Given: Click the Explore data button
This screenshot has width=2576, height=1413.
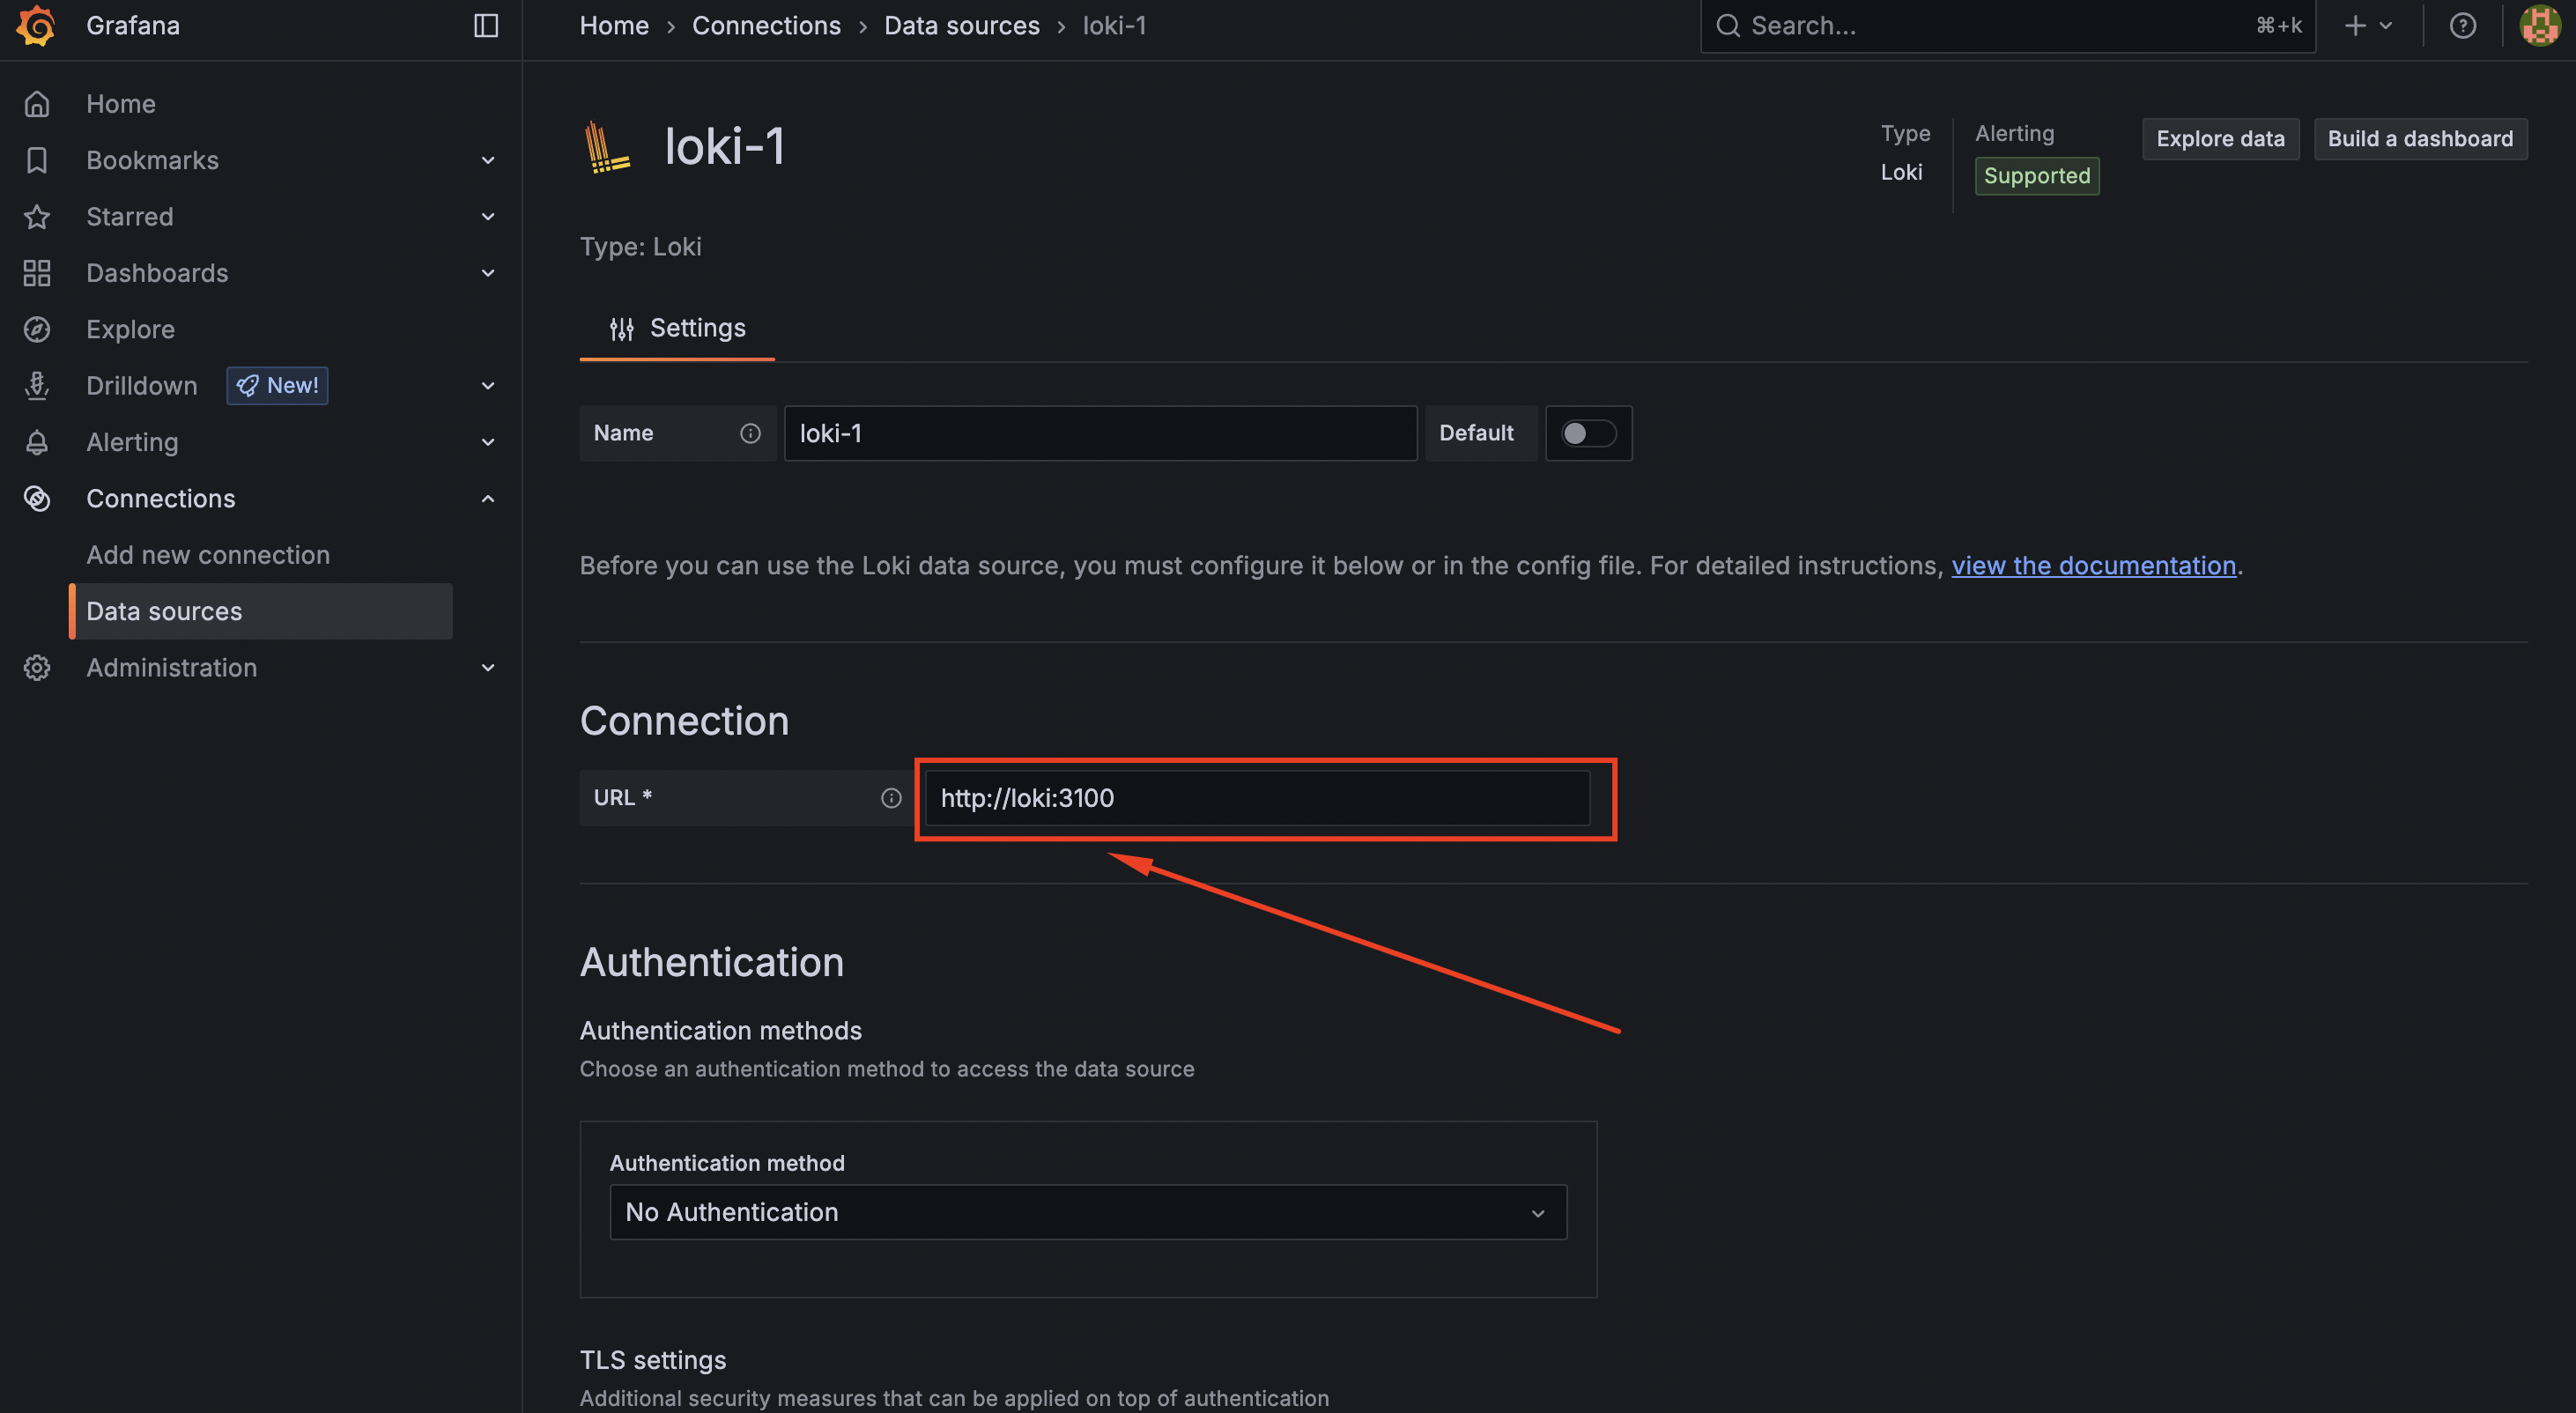Looking at the screenshot, I should click(2219, 139).
